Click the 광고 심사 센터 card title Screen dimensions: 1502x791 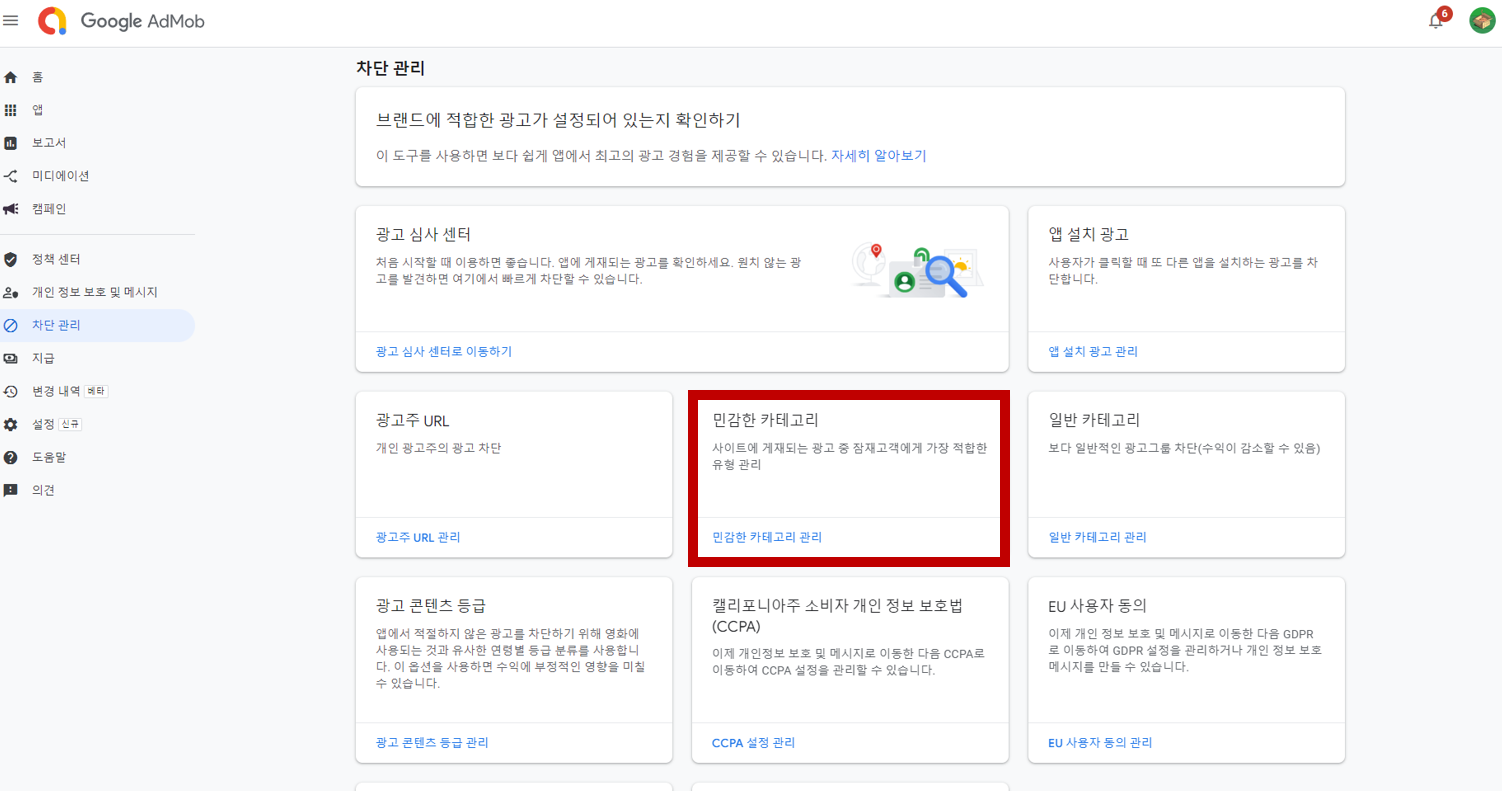(x=423, y=235)
